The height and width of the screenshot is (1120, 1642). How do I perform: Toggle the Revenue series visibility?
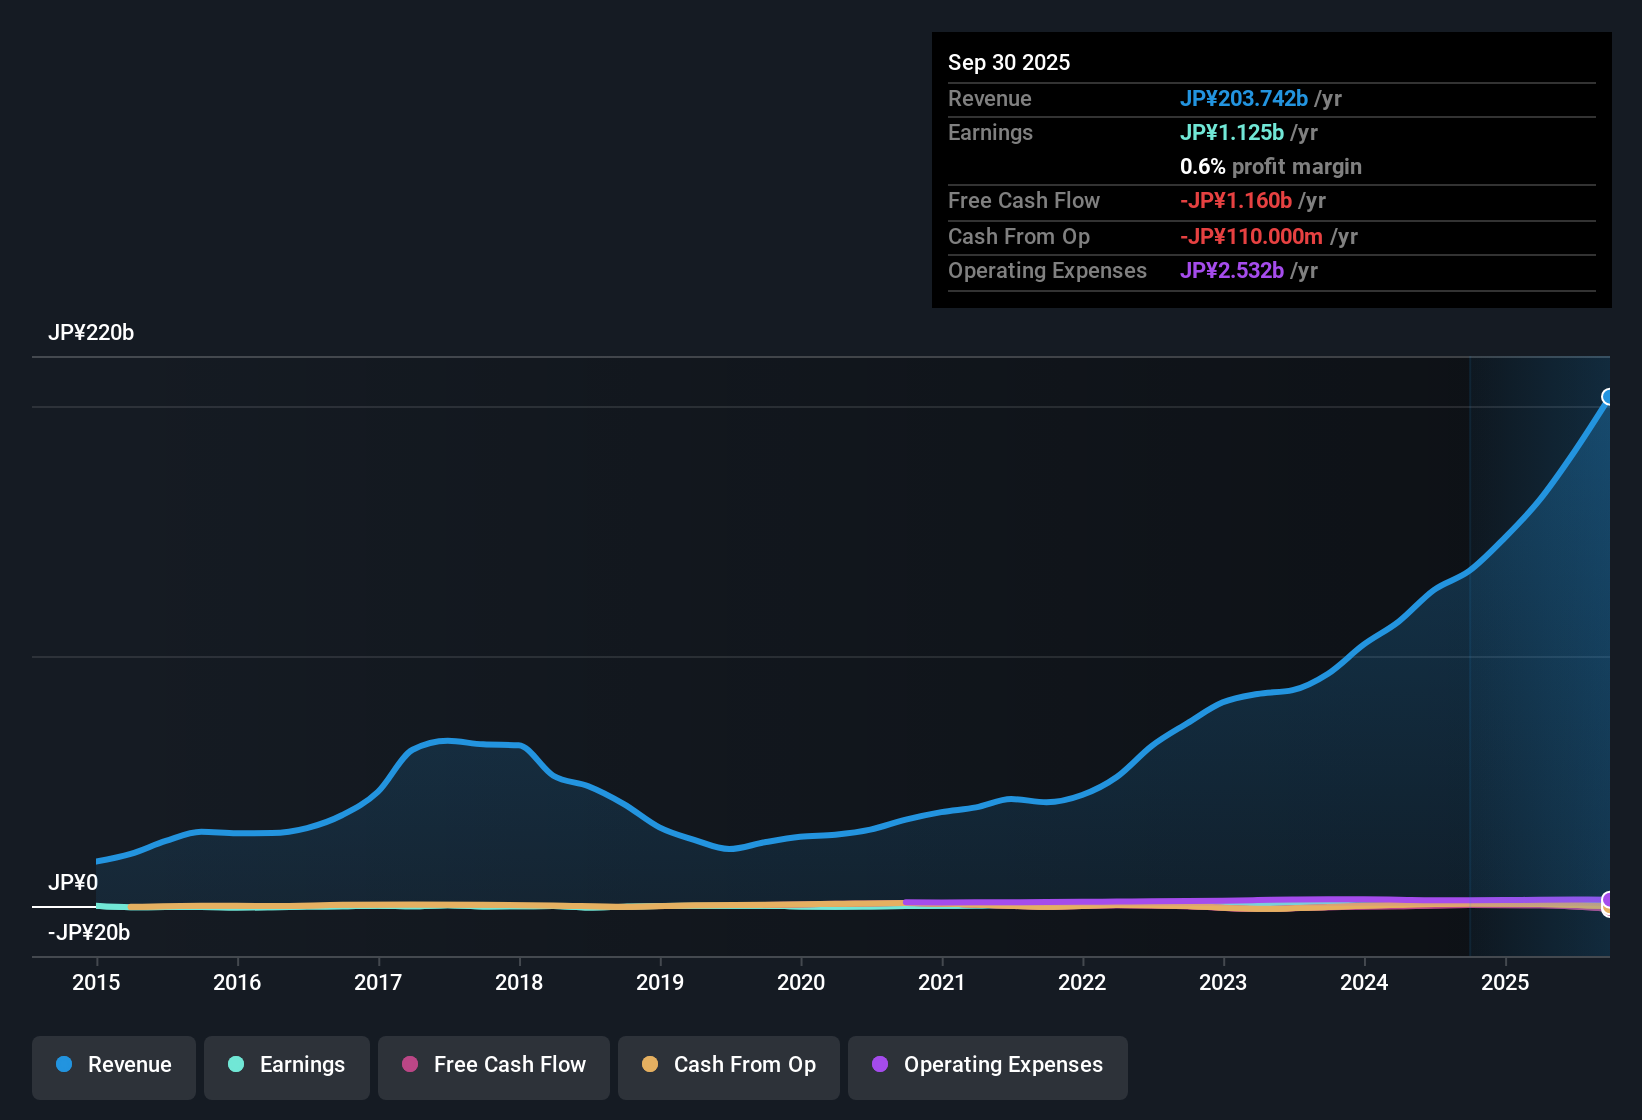pyautogui.click(x=113, y=1065)
